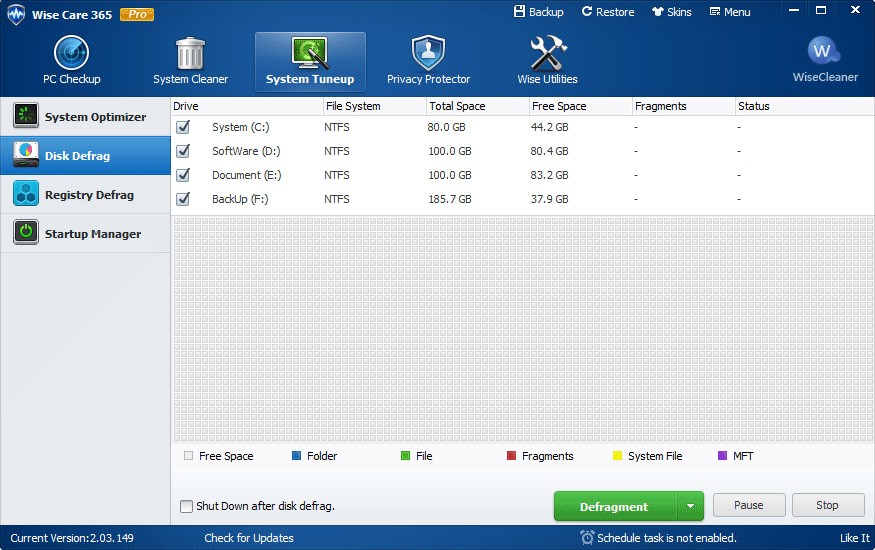875x550 pixels.
Task: Click the Like It link
Action: click(x=855, y=538)
